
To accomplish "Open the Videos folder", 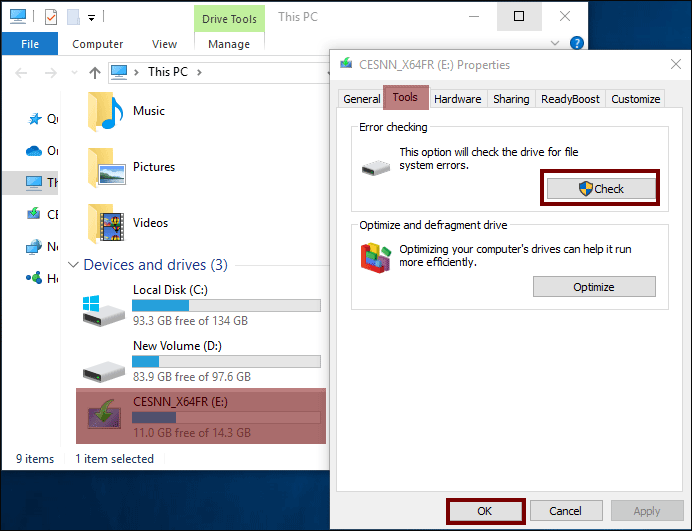I will pos(128,223).
